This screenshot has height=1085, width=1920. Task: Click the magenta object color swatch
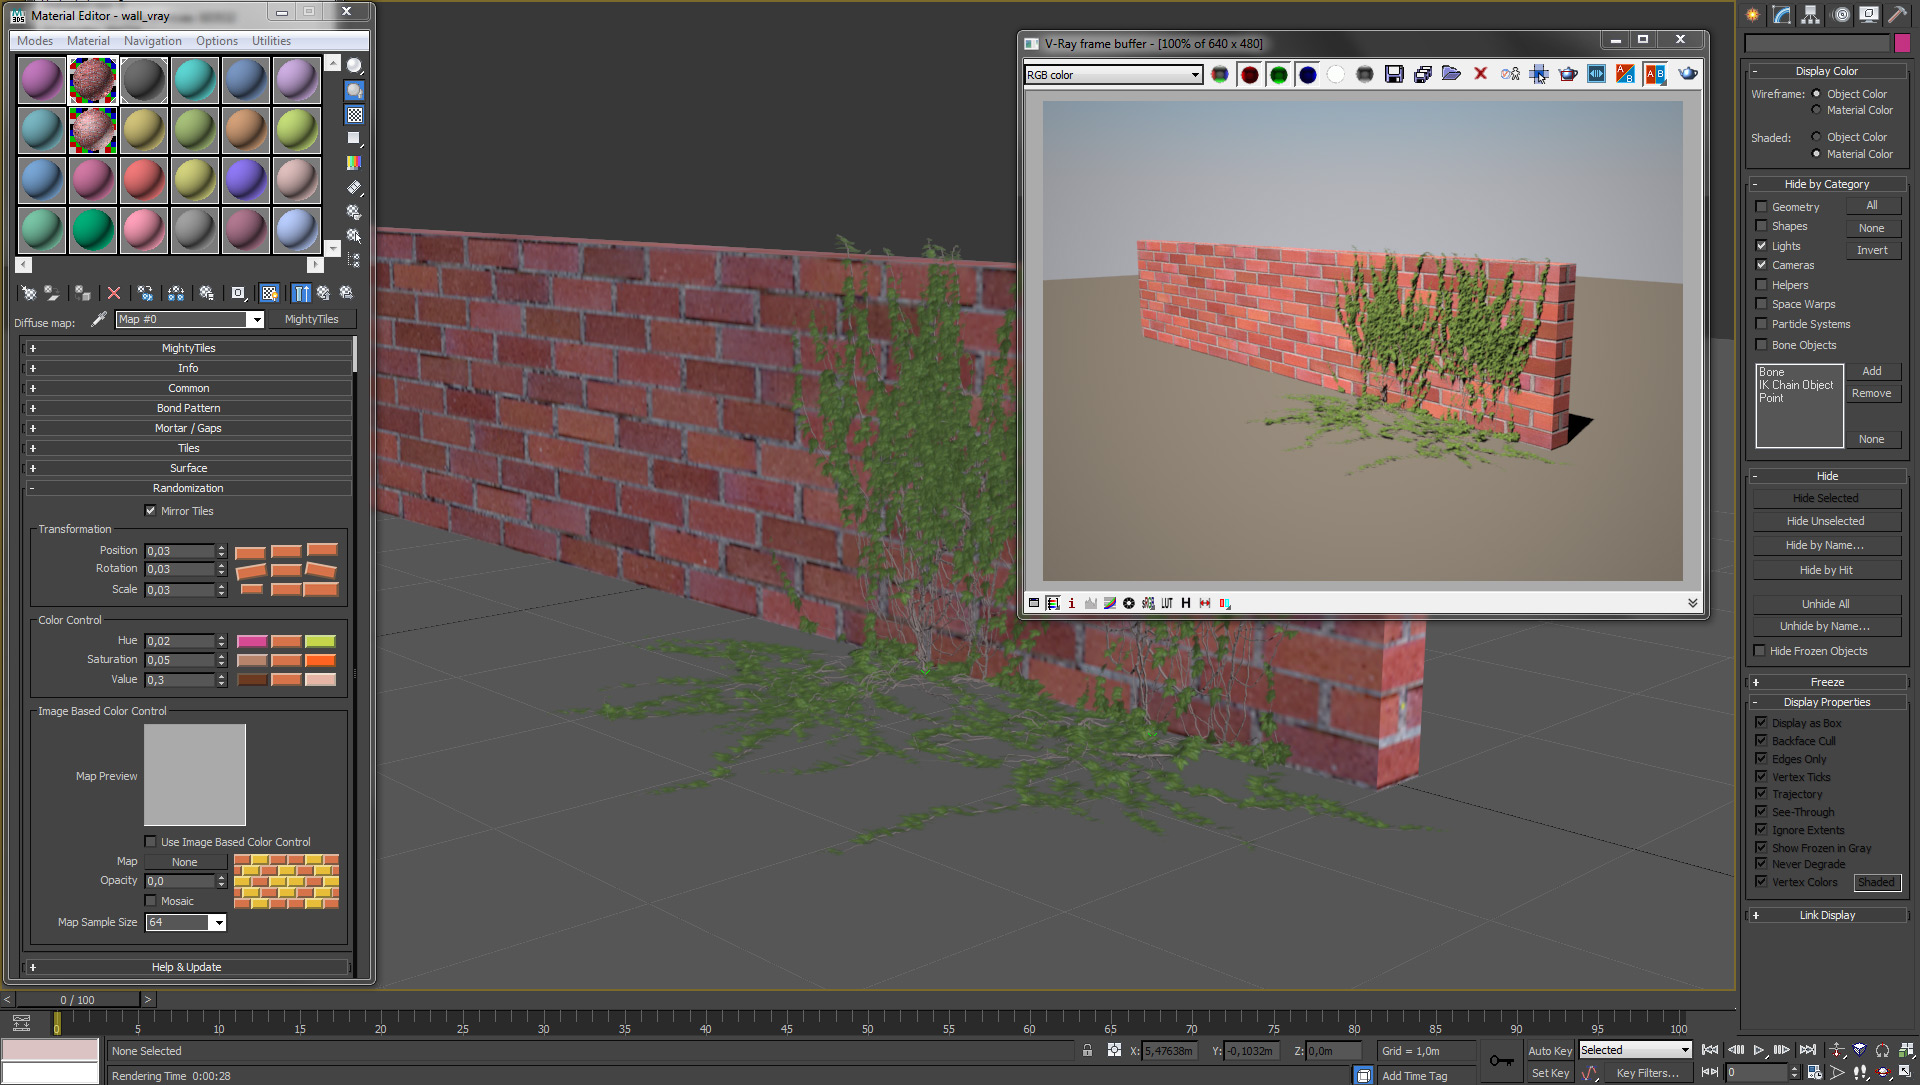pyautogui.click(x=1902, y=43)
